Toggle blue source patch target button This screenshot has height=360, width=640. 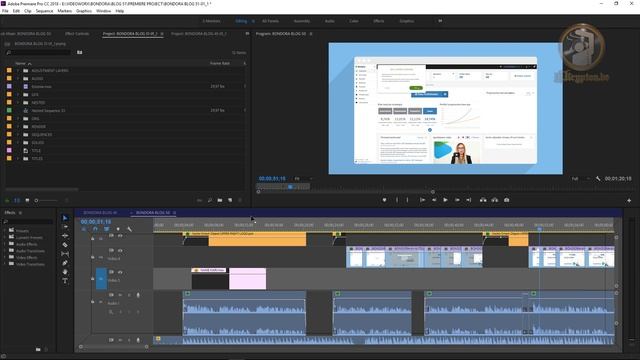(101, 279)
